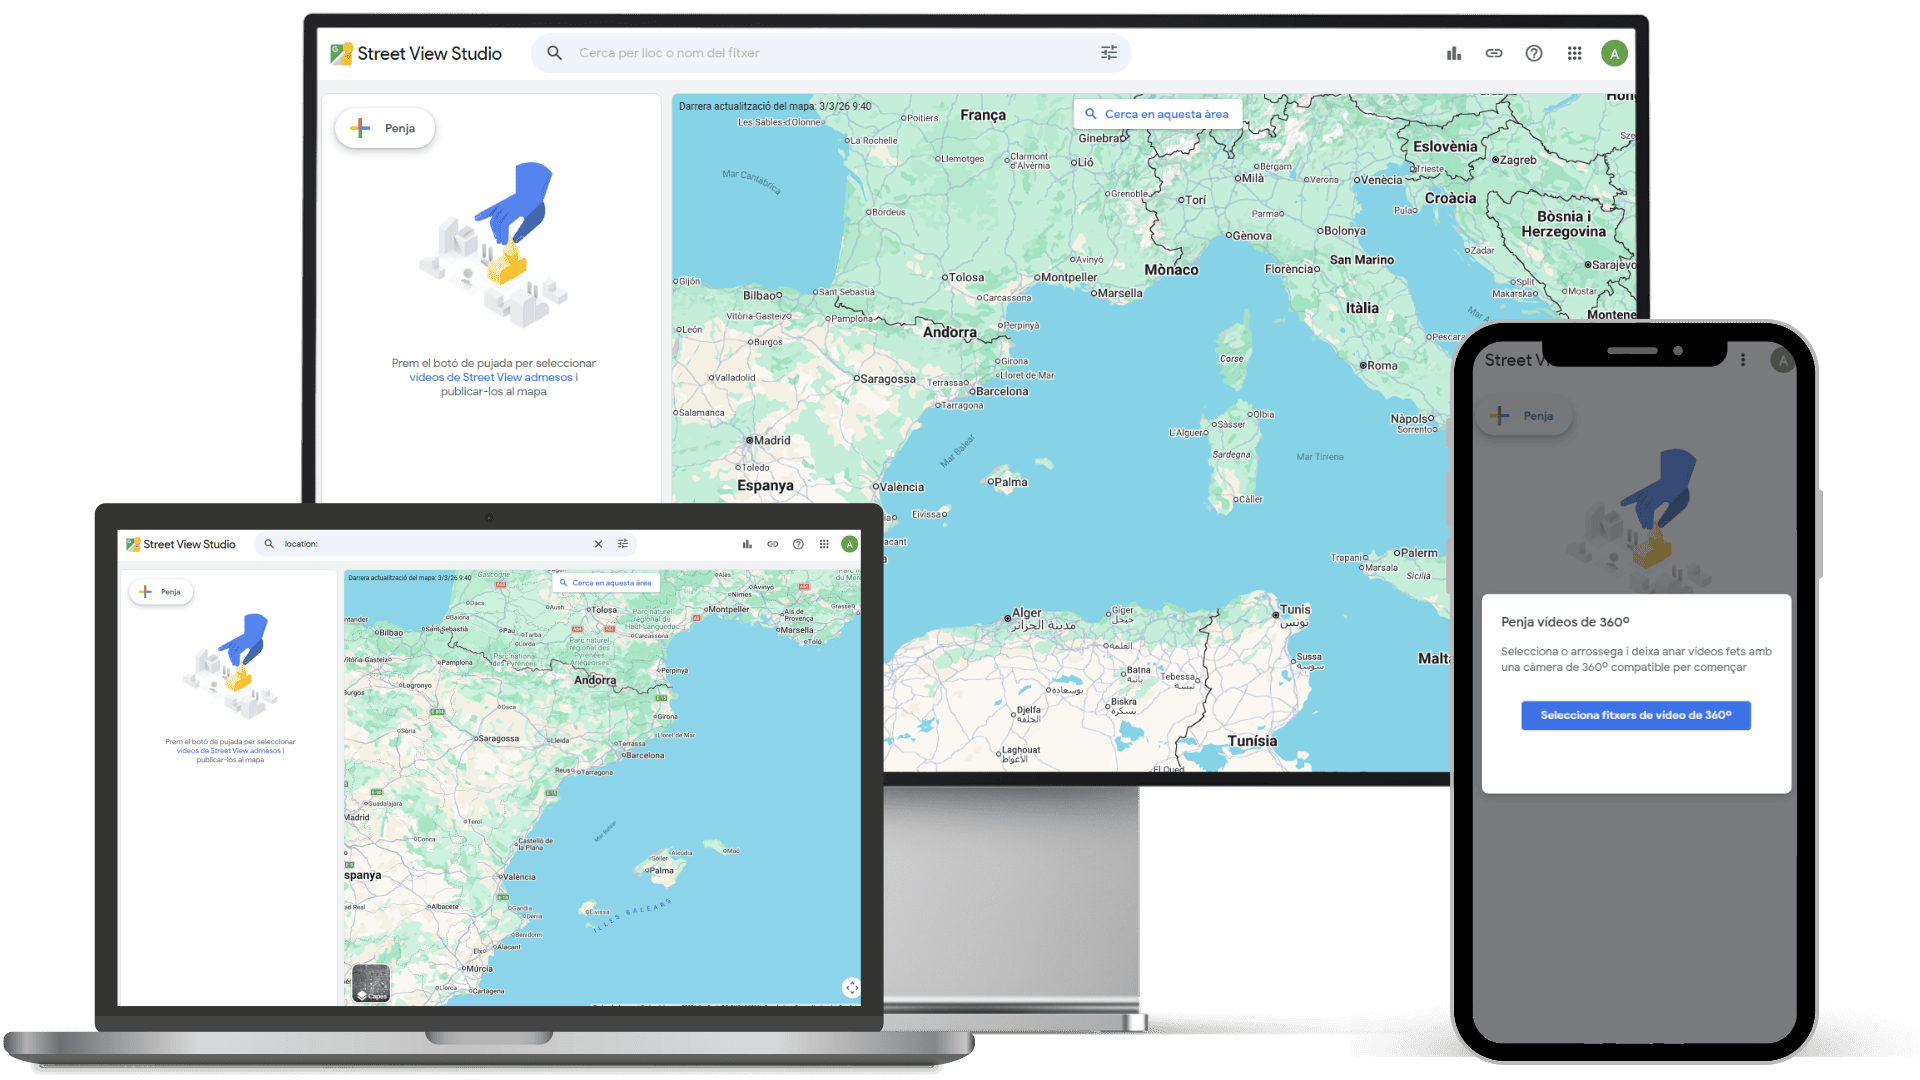Image resolution: width=1920 pixels, height=1080 pixels.
Task: Open Help via the question mark icon
Action: click(1533, 53)
